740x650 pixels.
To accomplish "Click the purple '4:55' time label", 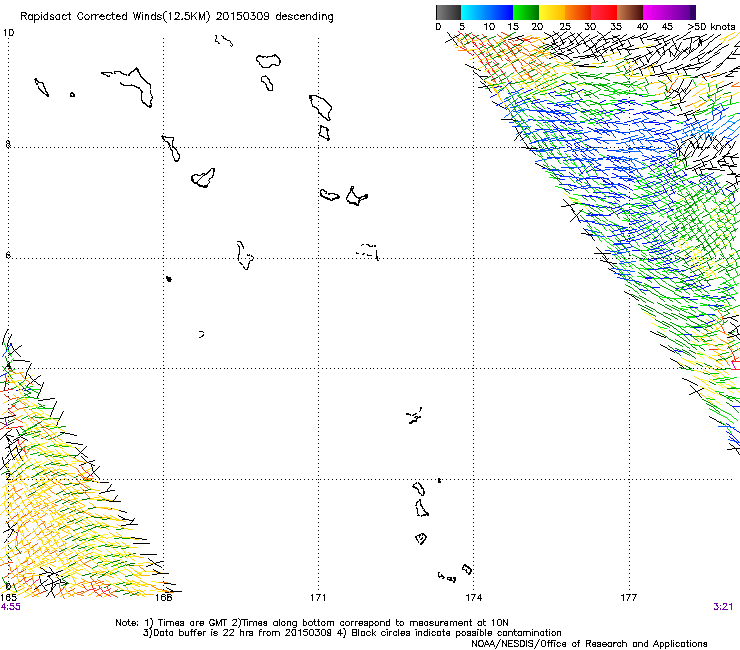I will coord(10,607).
